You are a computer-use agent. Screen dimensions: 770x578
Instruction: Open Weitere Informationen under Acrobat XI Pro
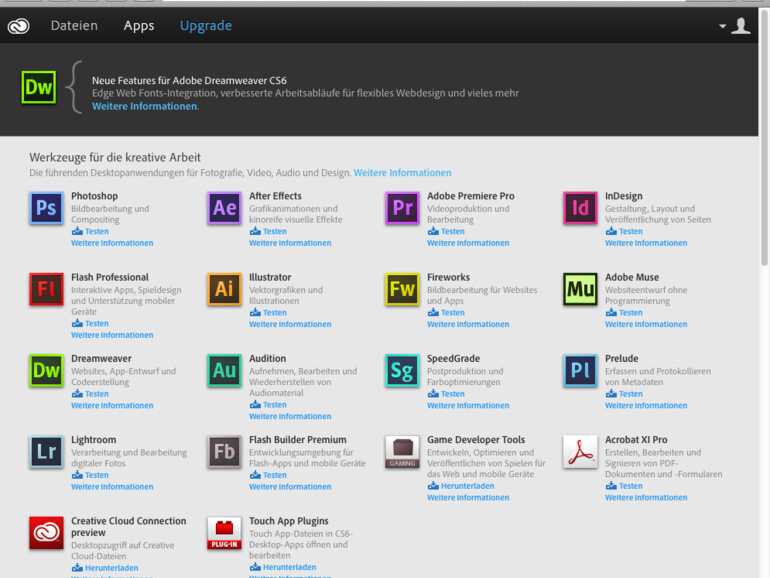[646, 497]
